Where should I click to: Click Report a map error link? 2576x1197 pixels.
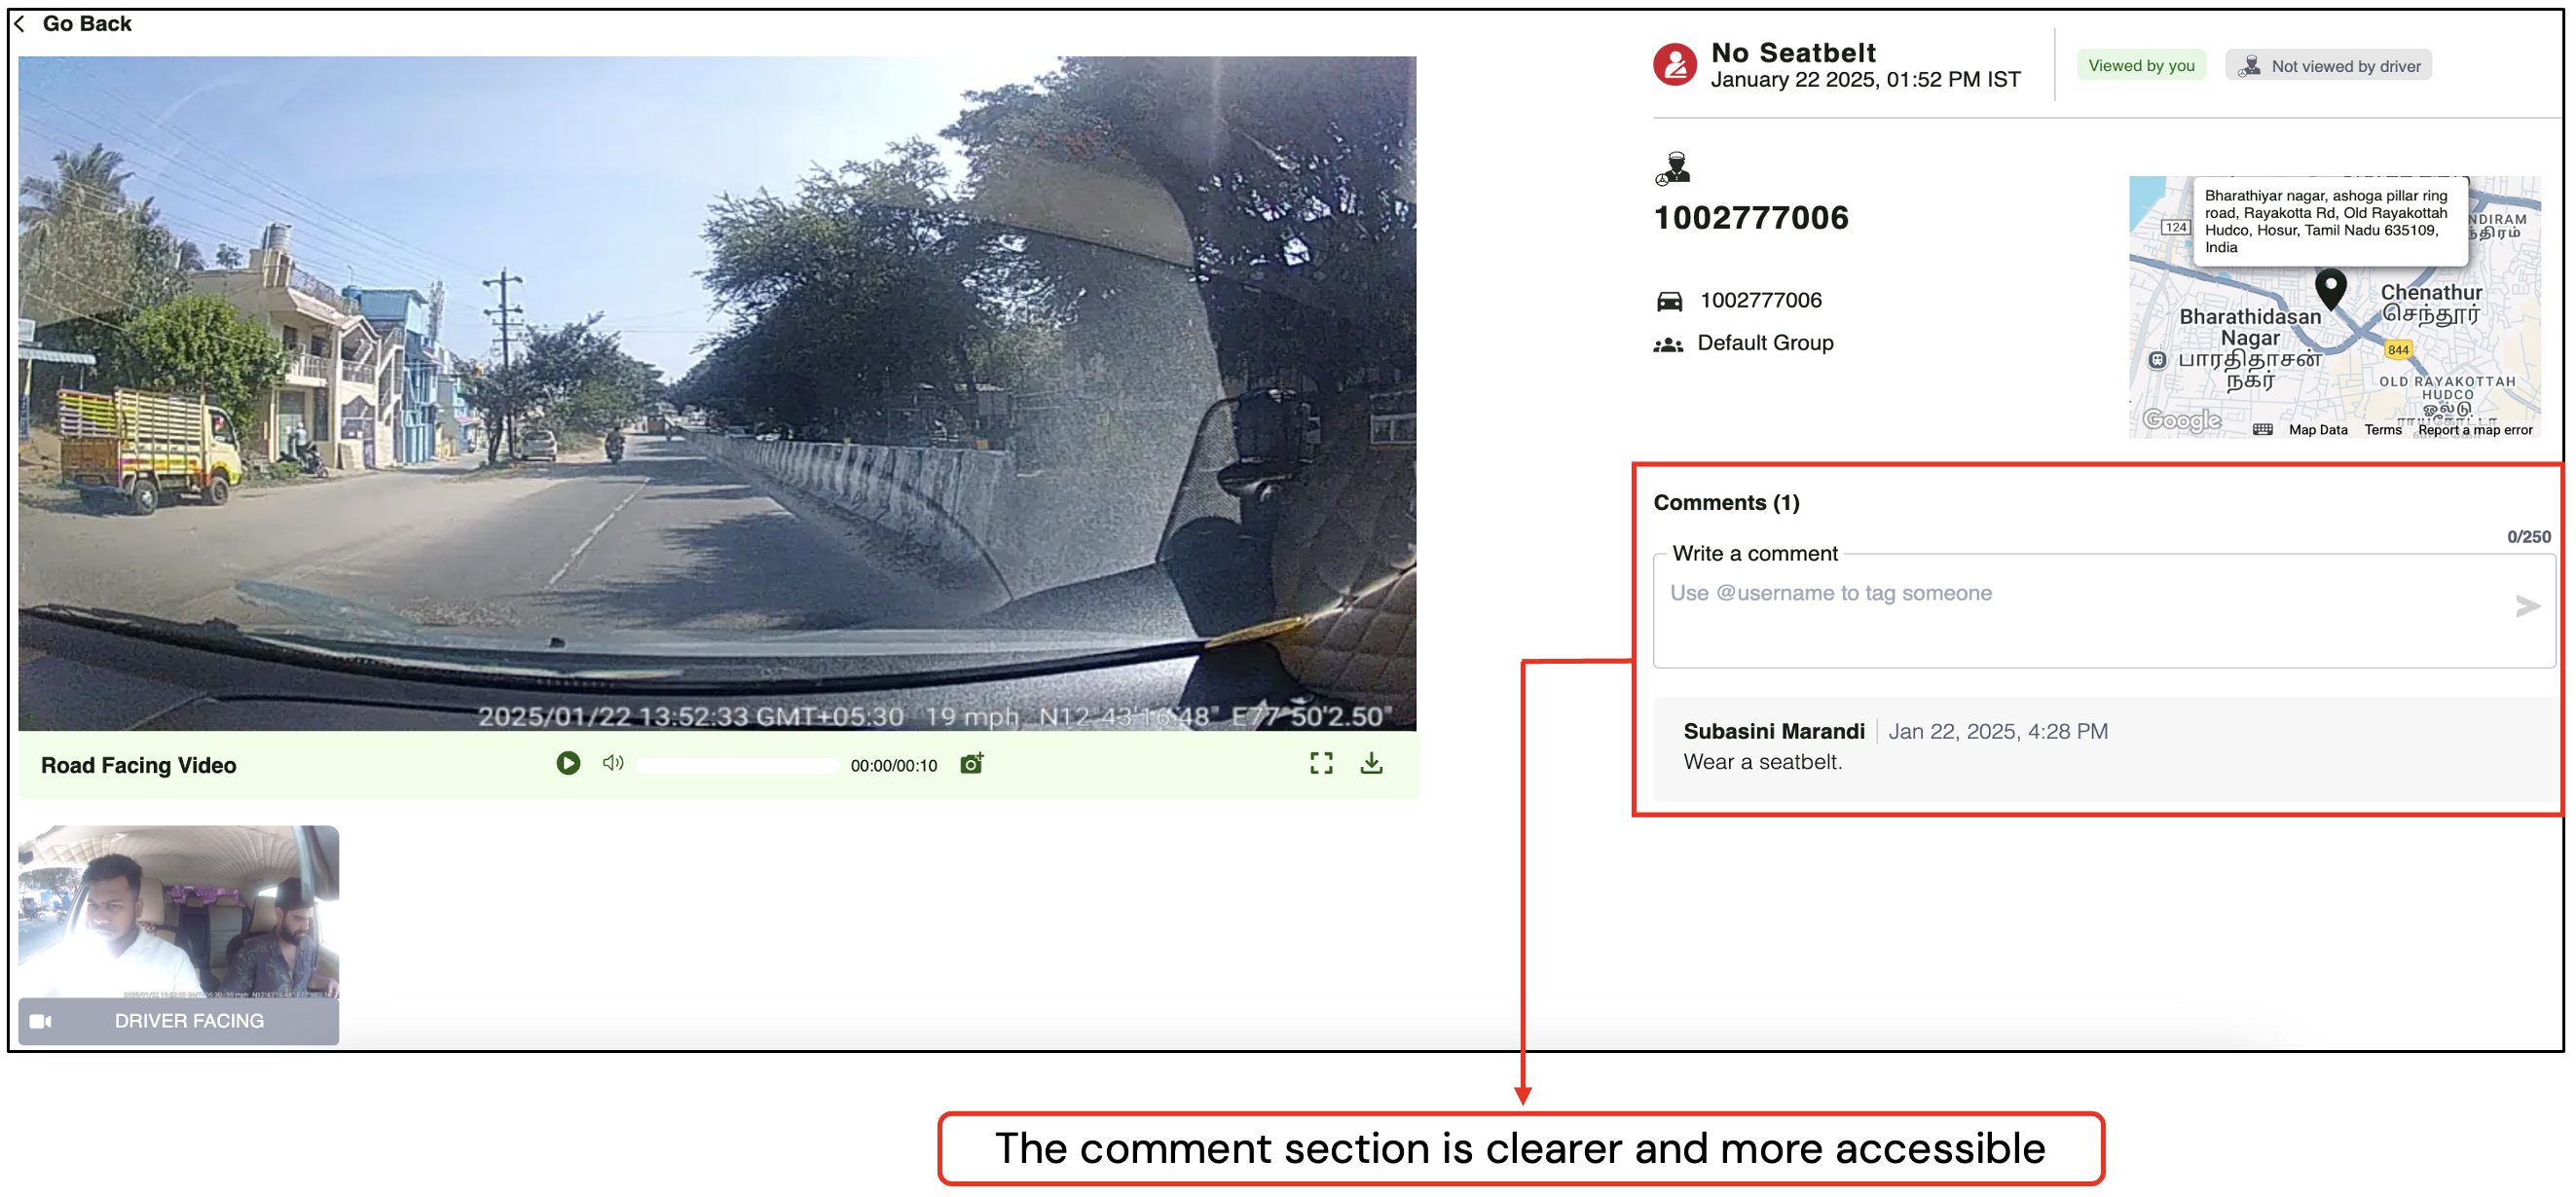(2475, 430)
